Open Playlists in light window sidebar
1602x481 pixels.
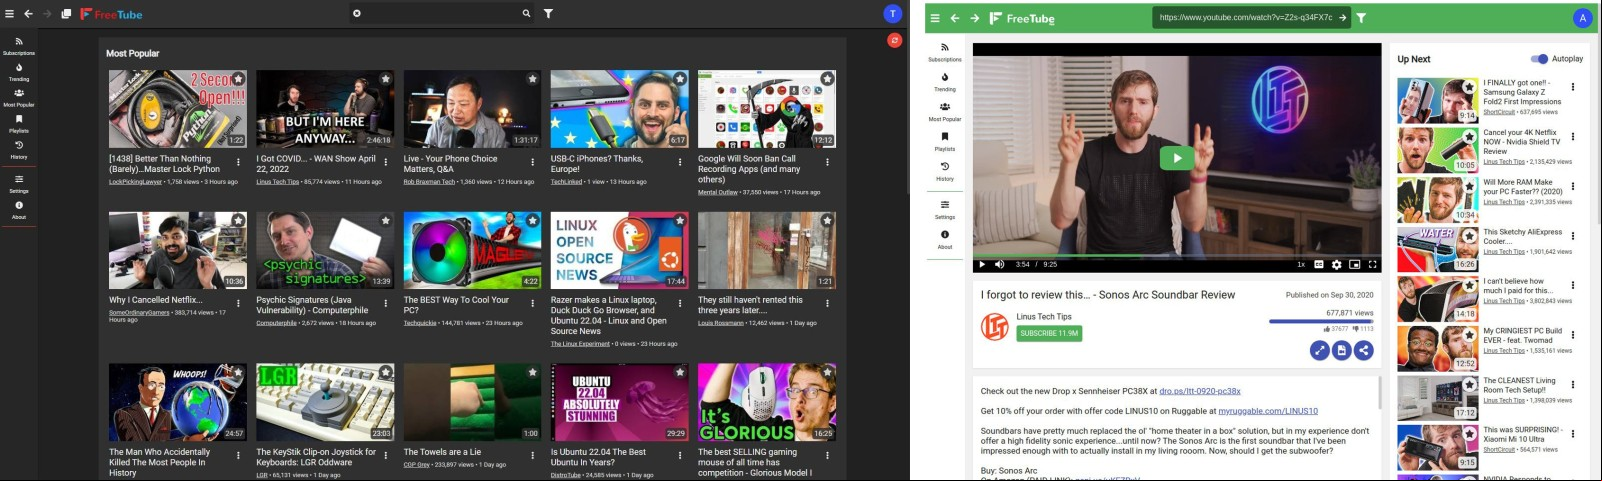(x=945, y=141)
